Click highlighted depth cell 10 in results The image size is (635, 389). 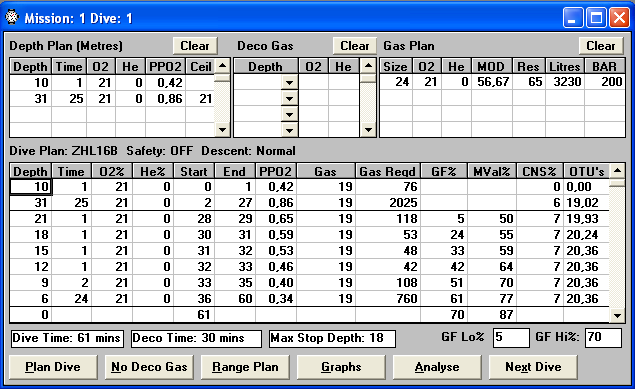click(31, 187)
